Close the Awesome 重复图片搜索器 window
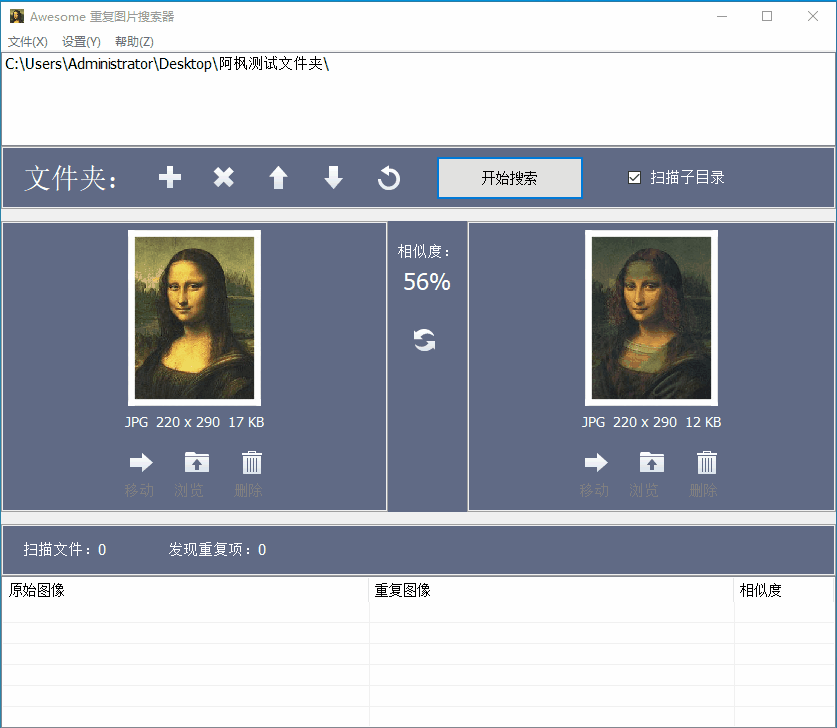Image resolution: width=837 pixels, height=728 pixels. [x=813, y=17]
